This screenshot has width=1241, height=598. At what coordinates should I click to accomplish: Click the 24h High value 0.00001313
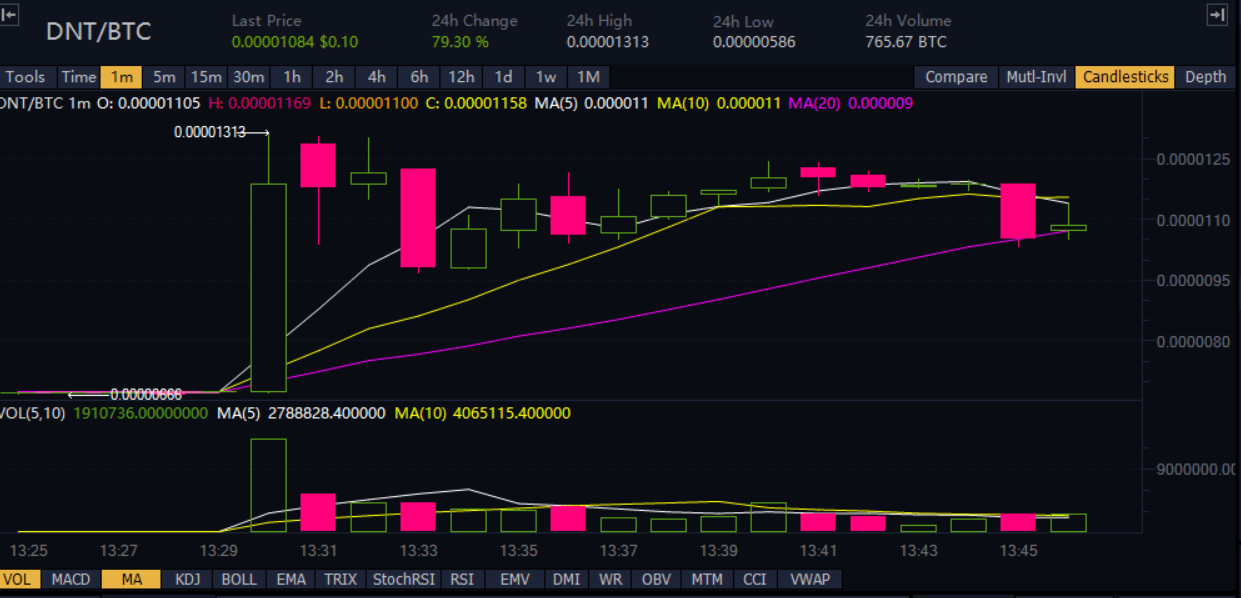click(608, 42)
